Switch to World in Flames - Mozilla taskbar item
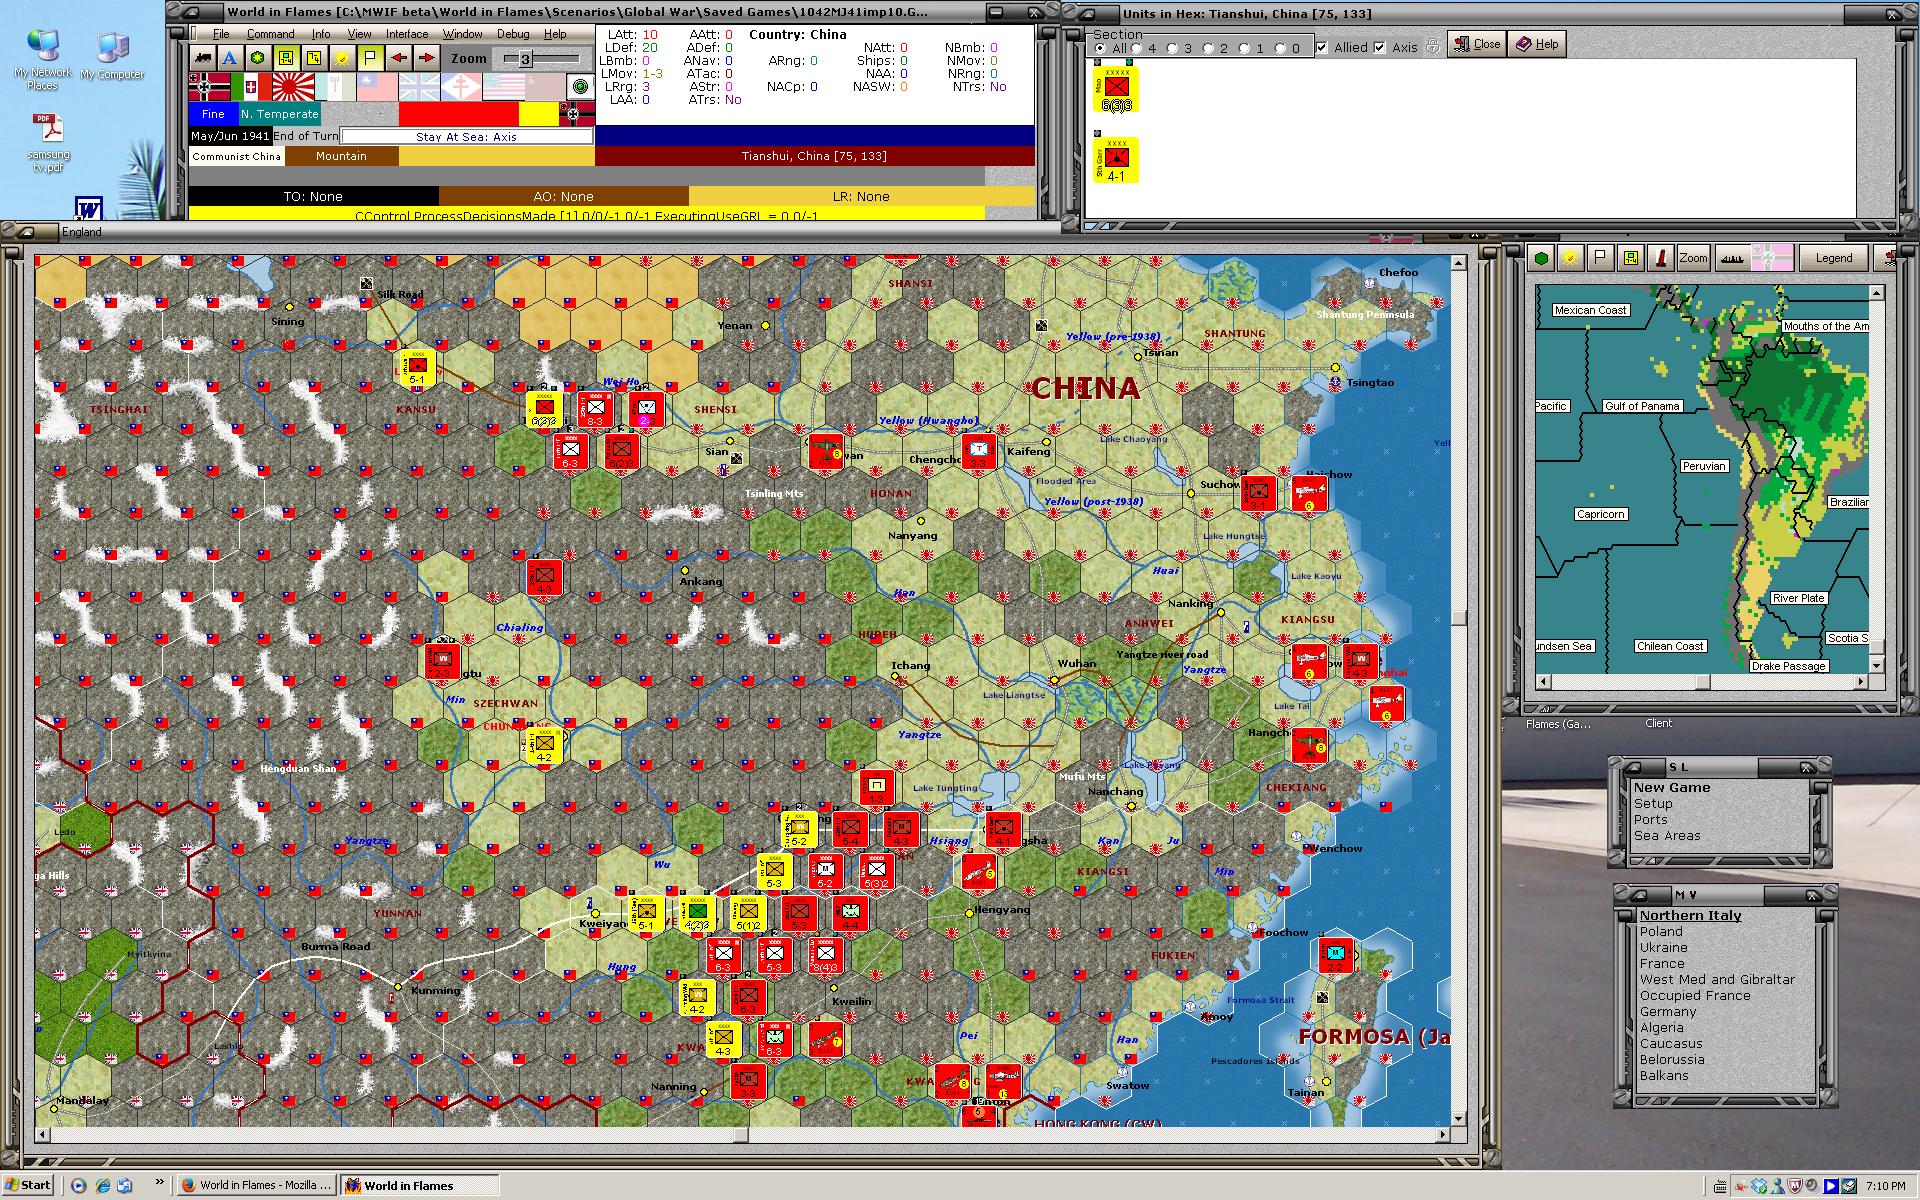The width and height of the screenshot is (1920, 1200). pyautogui.click(x=256, y=1185)
